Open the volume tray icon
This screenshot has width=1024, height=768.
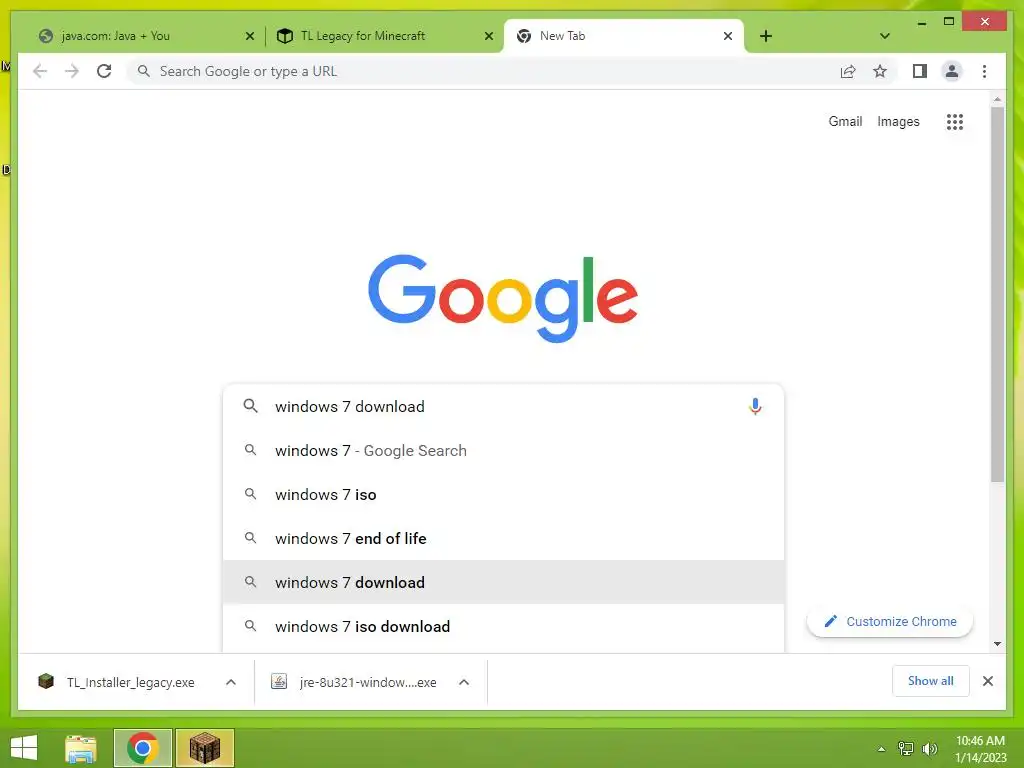point(929,748)
